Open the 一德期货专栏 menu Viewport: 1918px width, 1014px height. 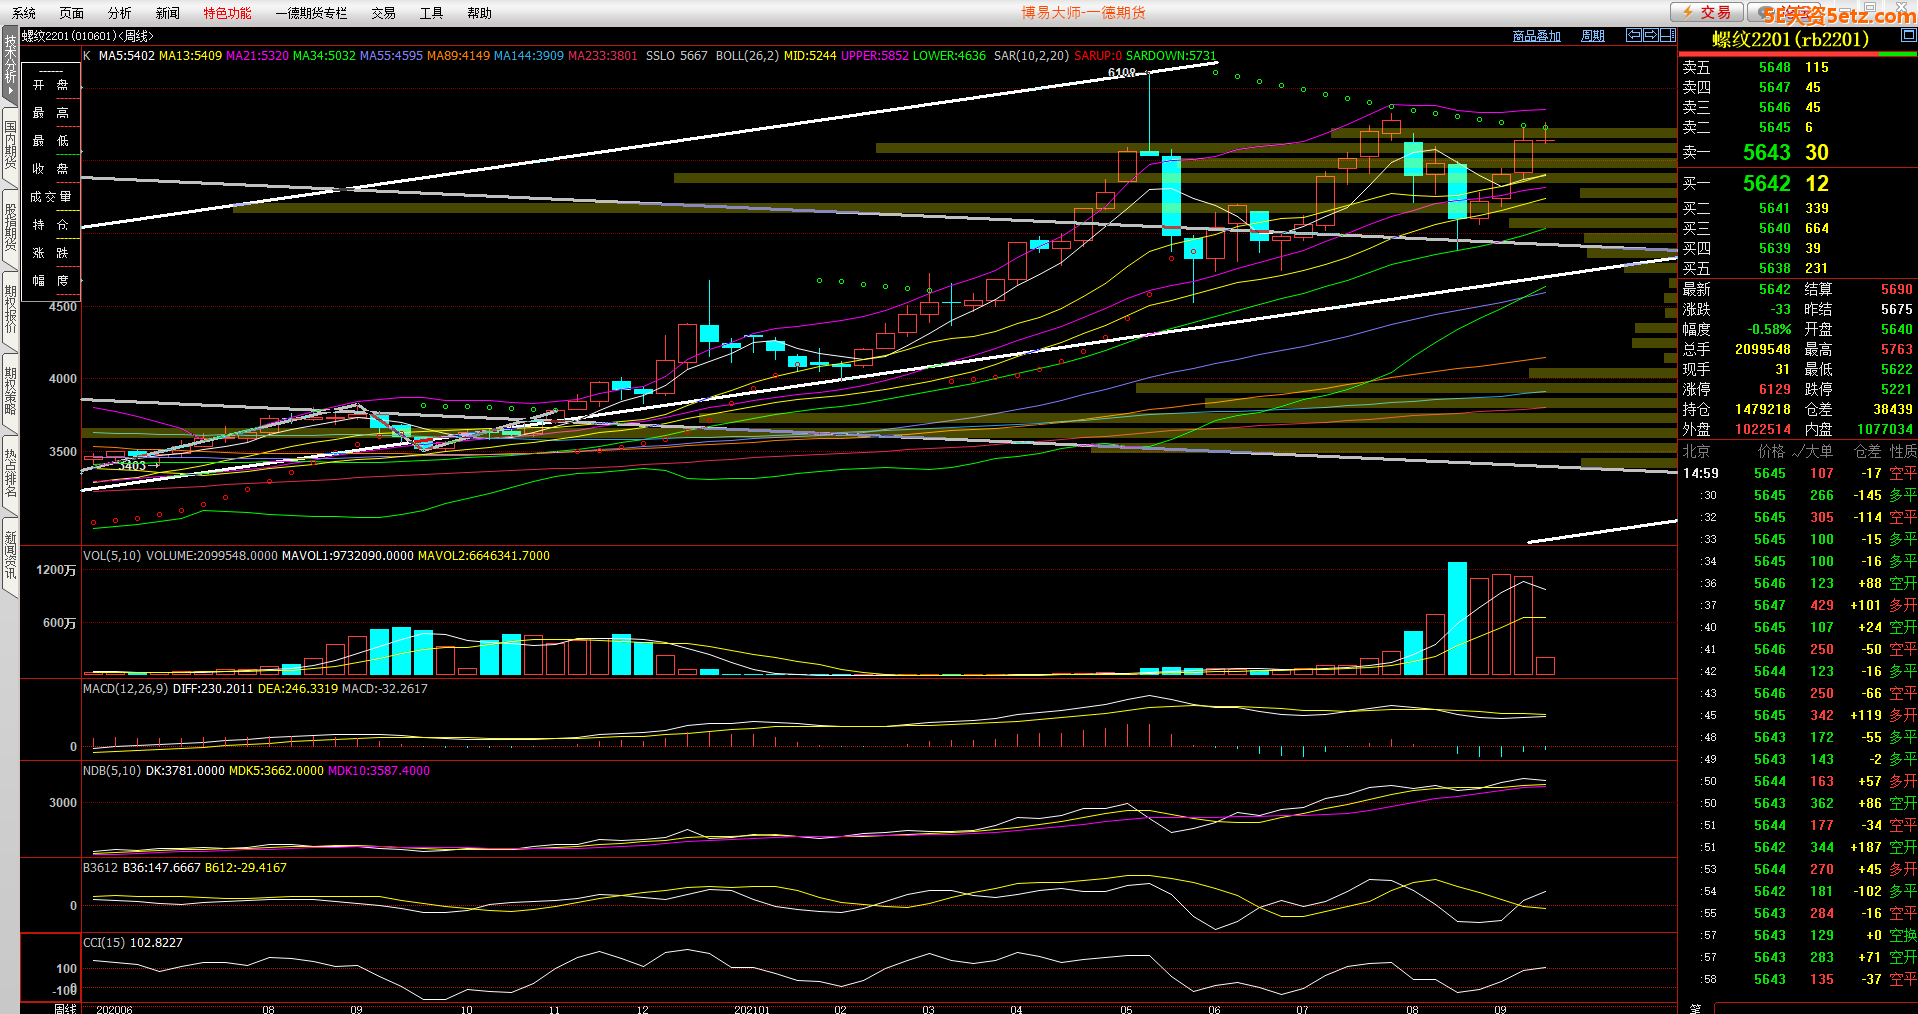pyautogui.click(x=311, y=13)
